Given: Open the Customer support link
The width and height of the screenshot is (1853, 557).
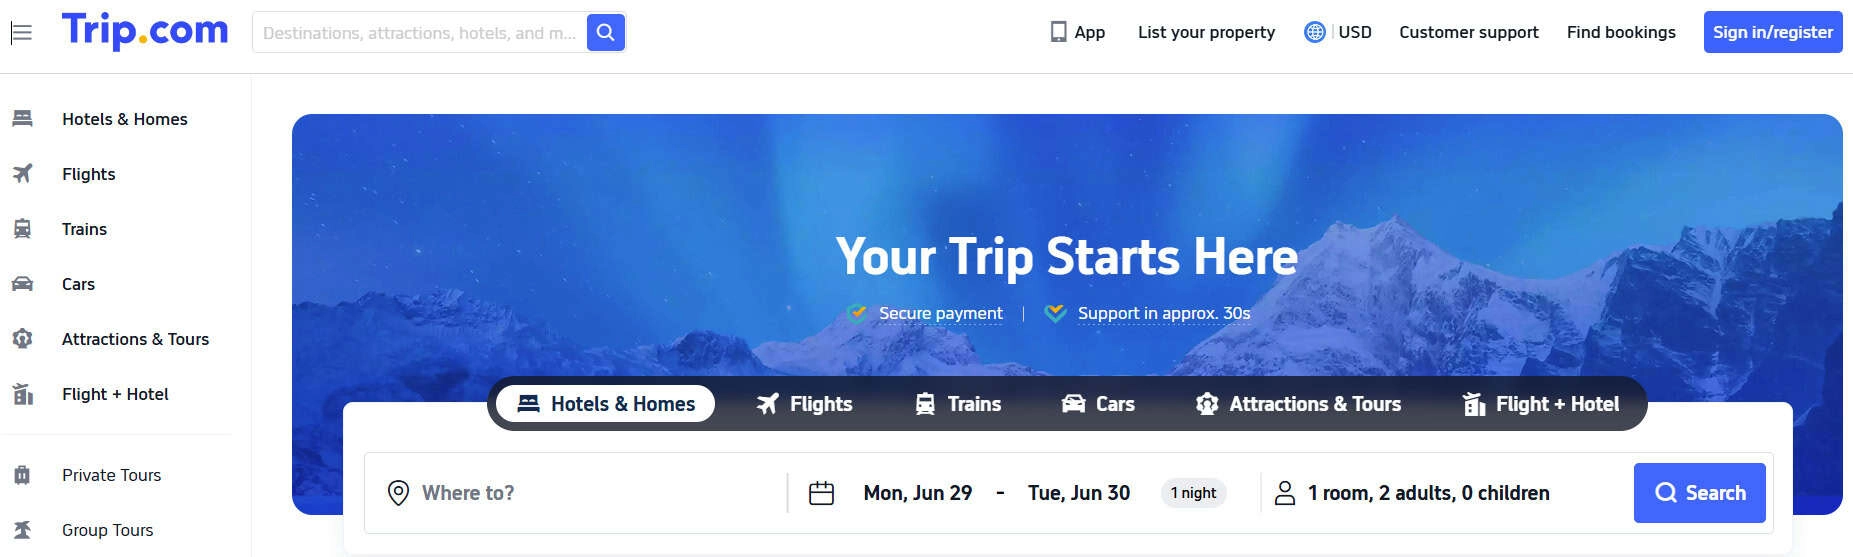Looking at the screenshot, I should [x=1469, y=32].
